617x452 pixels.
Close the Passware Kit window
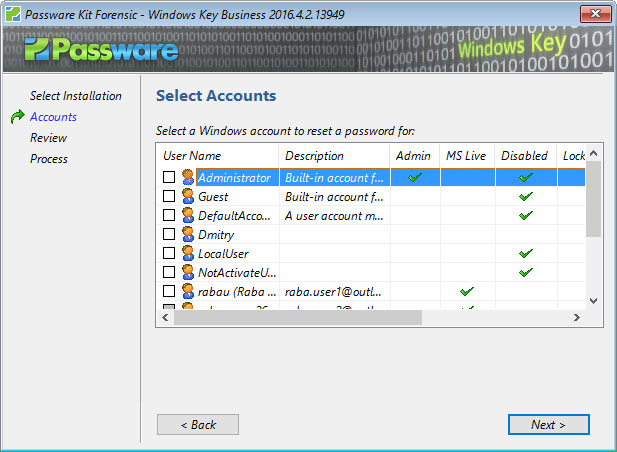pos(595,14)
